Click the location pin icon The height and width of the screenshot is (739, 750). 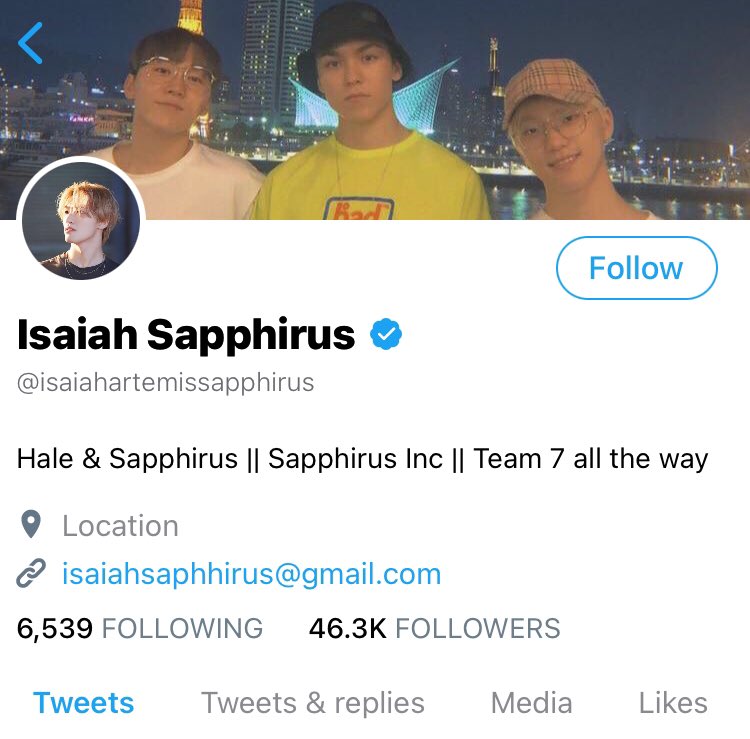click(x=31, y=524)
